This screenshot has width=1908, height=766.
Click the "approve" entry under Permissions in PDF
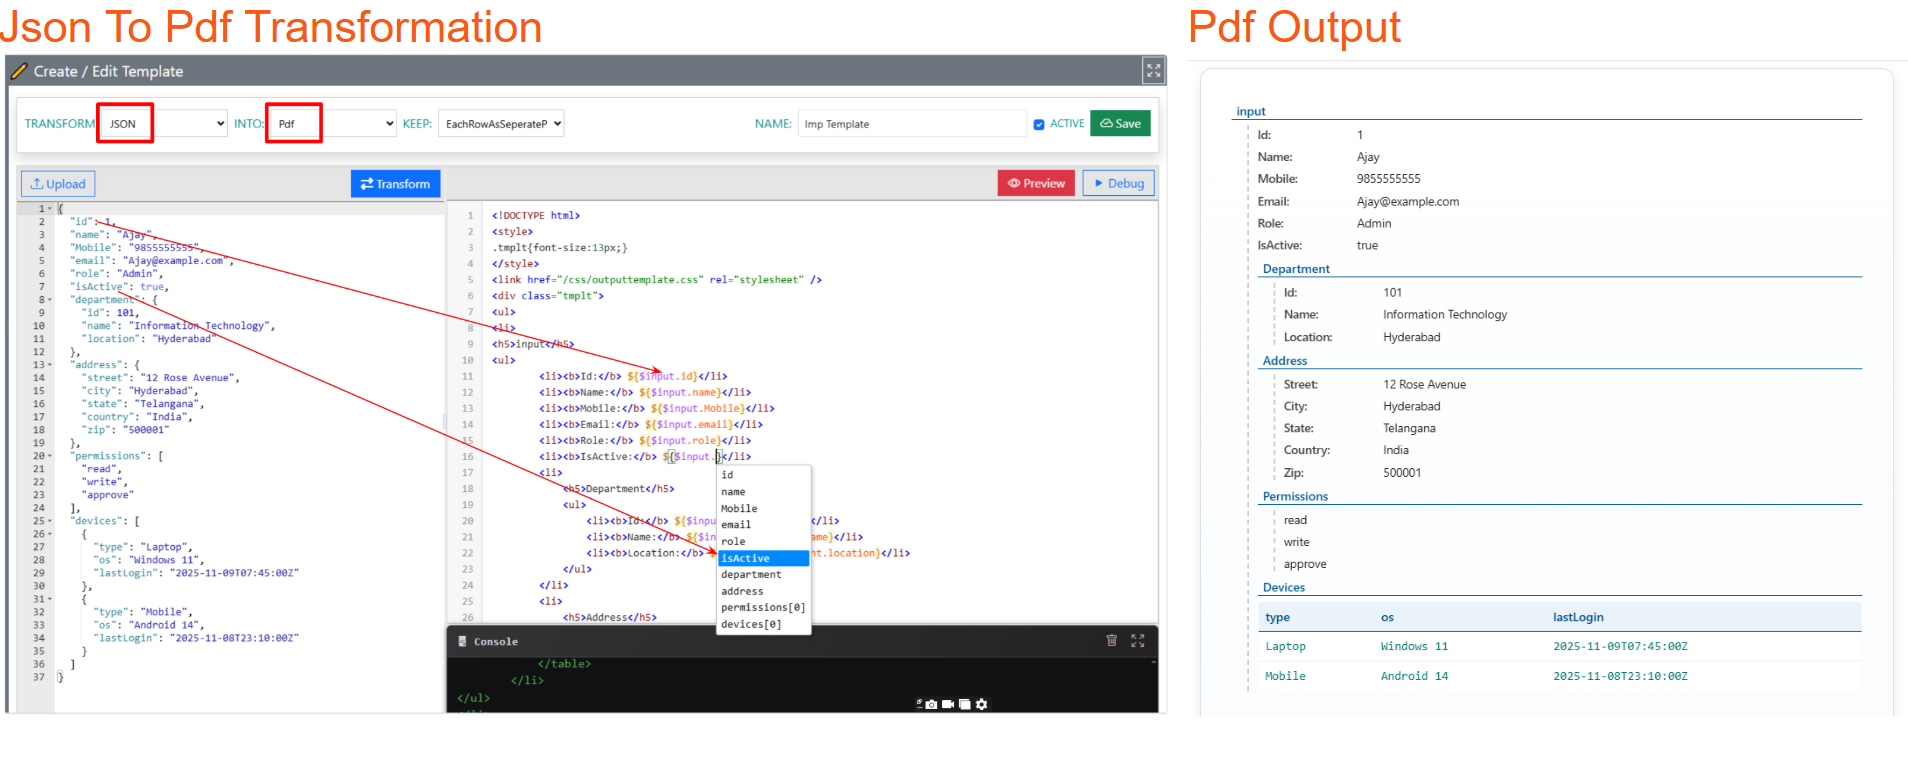(1305, 564)
